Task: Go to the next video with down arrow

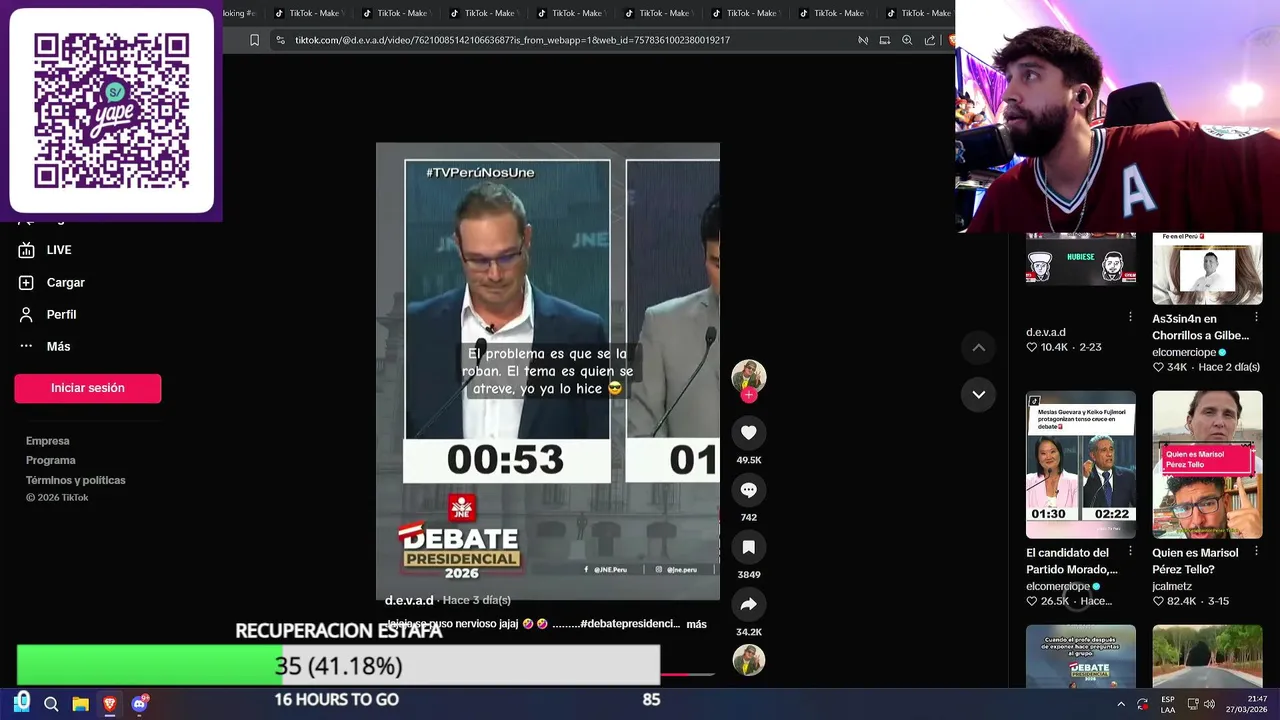Action: pos(979,394)
